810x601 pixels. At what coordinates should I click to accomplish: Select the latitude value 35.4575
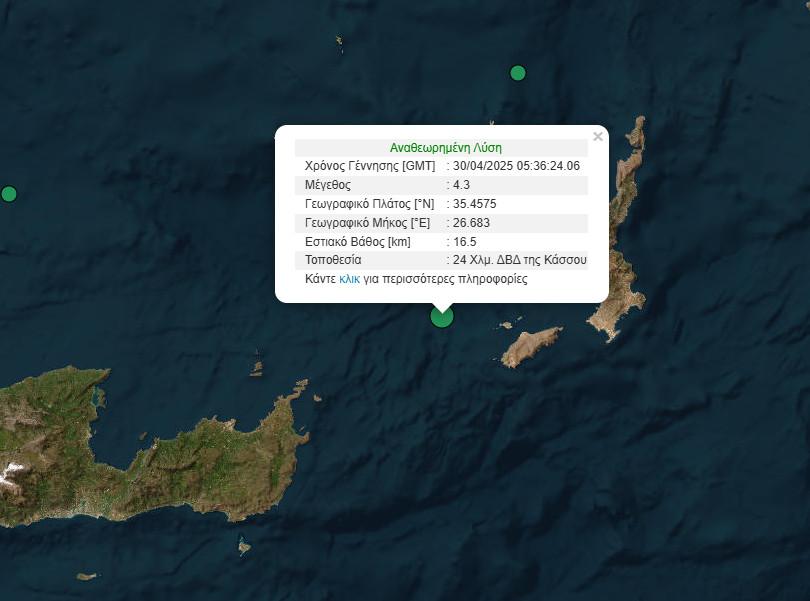(475, 204)
